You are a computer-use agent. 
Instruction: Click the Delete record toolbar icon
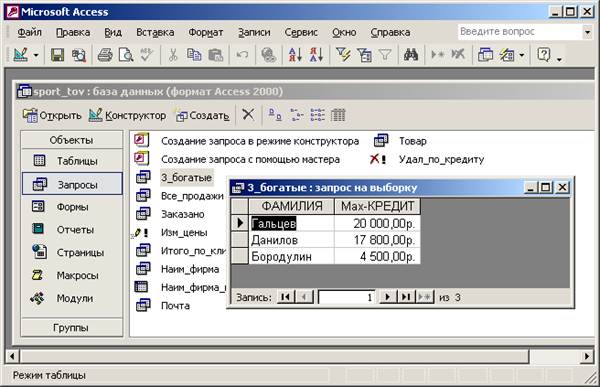(458, 55)
